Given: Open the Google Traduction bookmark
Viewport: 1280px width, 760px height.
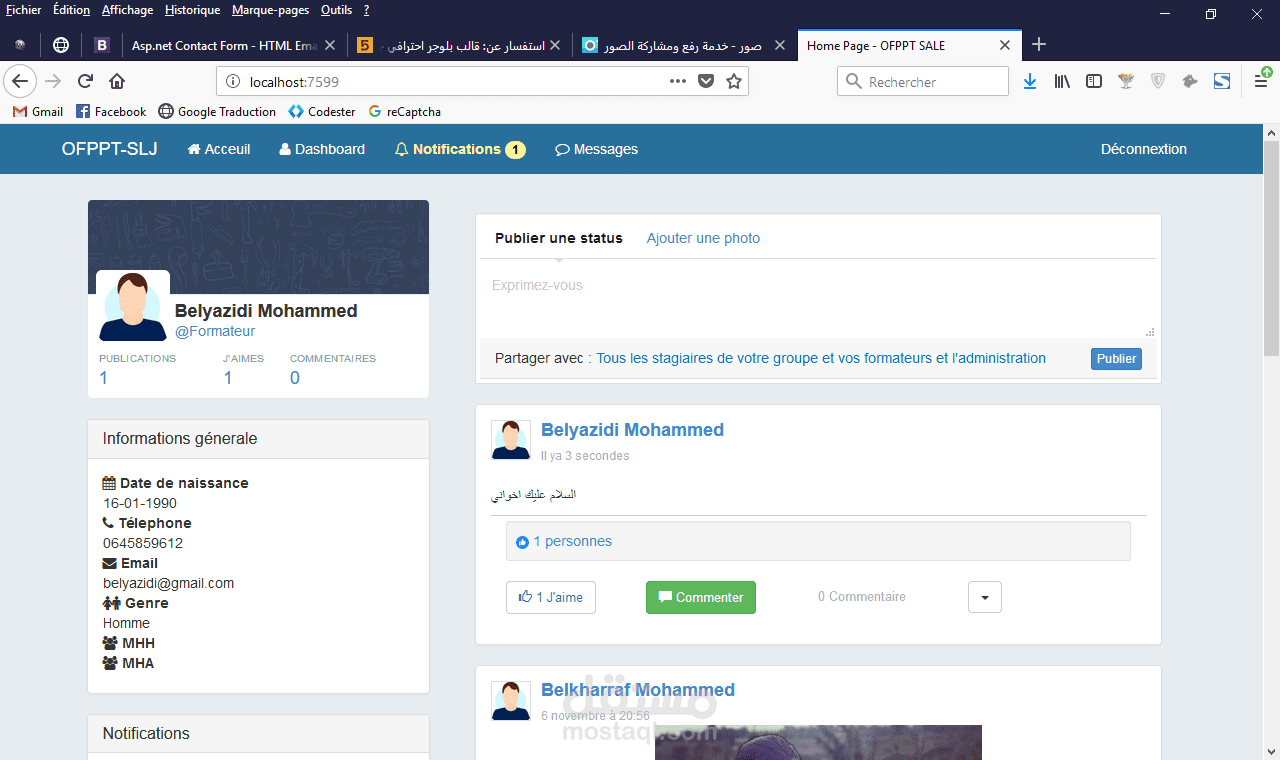Looking at the screenshot, I should pyautogui.click(x=217, y=112).
